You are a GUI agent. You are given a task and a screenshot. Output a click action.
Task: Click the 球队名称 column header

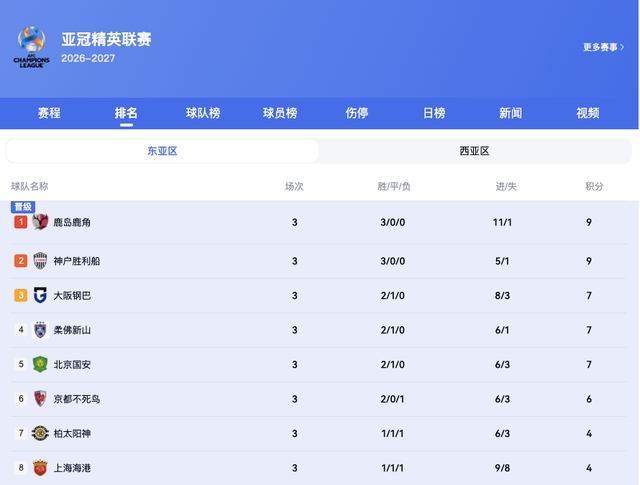(30, 187)
